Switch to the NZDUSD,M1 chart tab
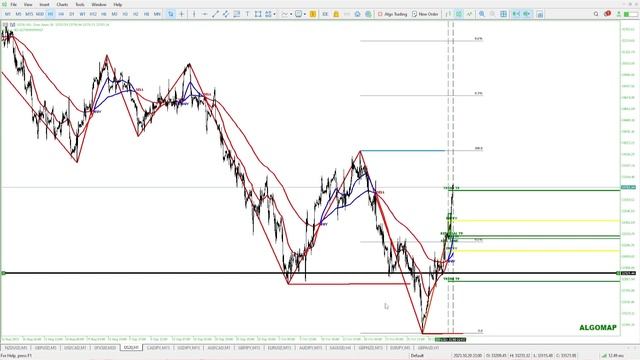The image size is (640, 360). click(x=16, y=348)
